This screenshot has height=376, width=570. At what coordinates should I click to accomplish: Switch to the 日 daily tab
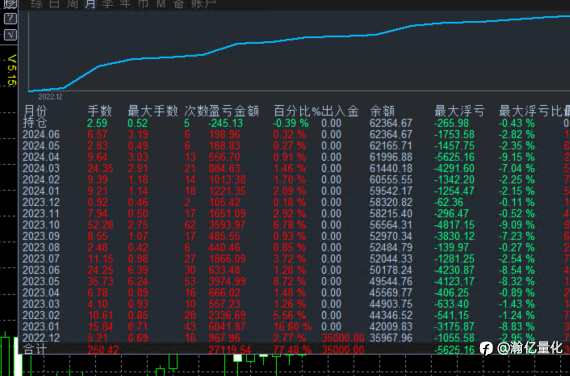click(55, 4)
